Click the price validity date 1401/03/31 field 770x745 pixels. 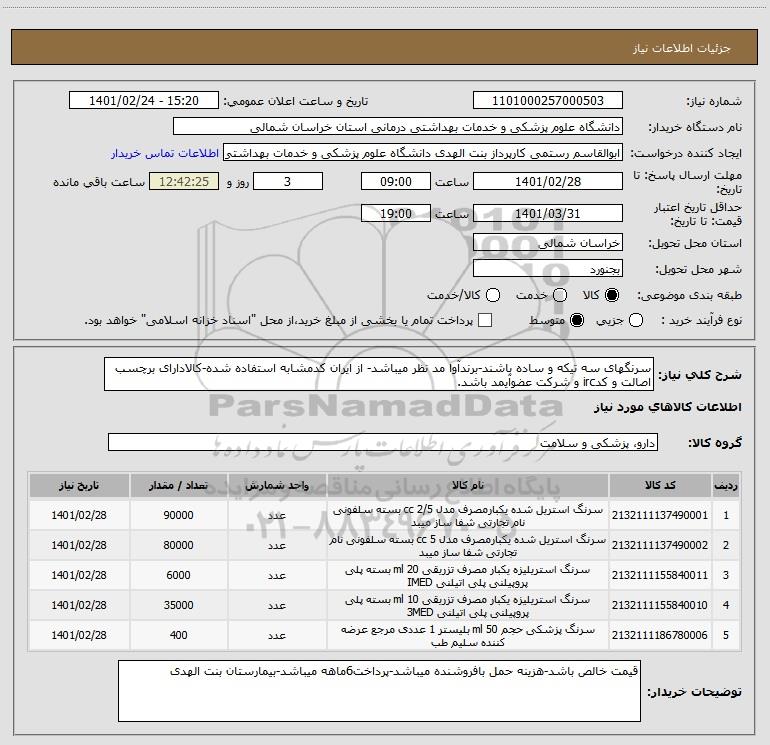pyautogui.click(x=548, y=213)
